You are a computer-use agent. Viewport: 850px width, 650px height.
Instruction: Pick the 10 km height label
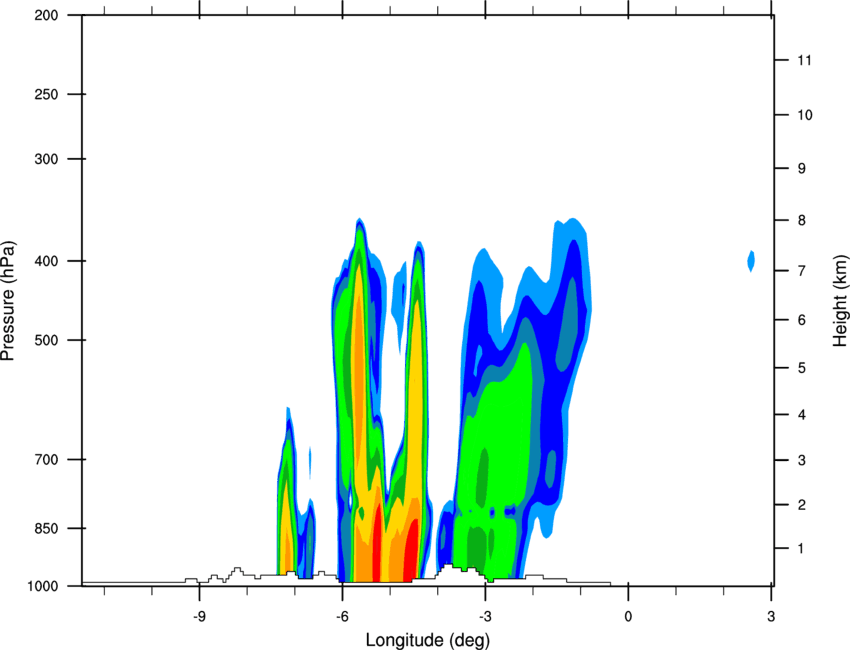(x=805, y=115)
